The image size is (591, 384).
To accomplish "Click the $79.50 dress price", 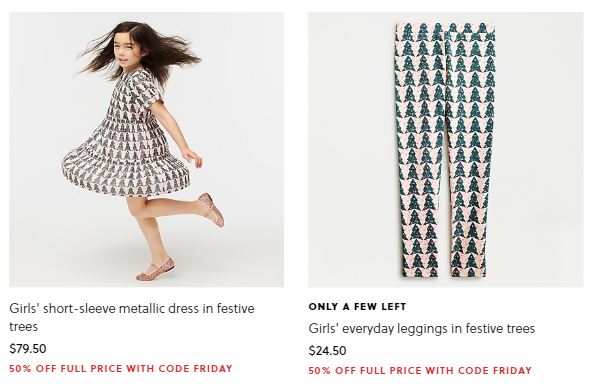I will (28, 349).
